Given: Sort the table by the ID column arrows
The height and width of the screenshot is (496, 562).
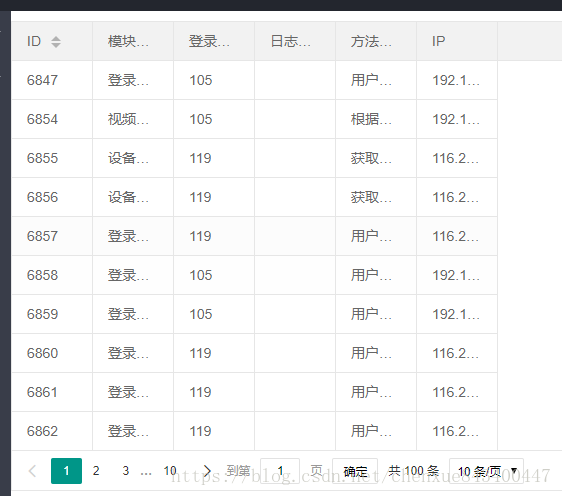Looking at the screenshot, I should [56, 42].
